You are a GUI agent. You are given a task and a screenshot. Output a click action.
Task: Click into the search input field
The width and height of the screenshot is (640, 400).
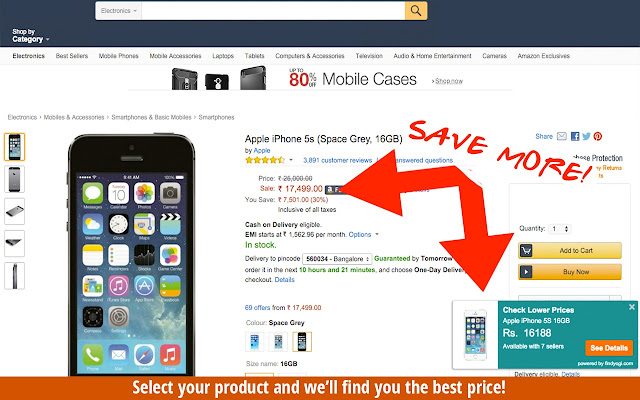(273, 11)
